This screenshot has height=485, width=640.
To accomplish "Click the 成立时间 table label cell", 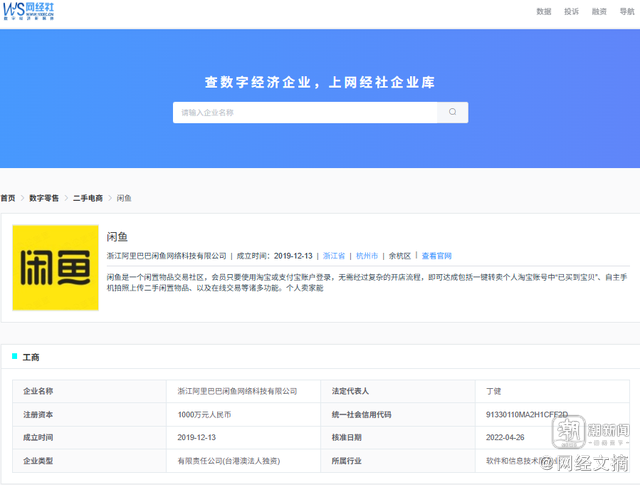I will click(x=89, y=438).
